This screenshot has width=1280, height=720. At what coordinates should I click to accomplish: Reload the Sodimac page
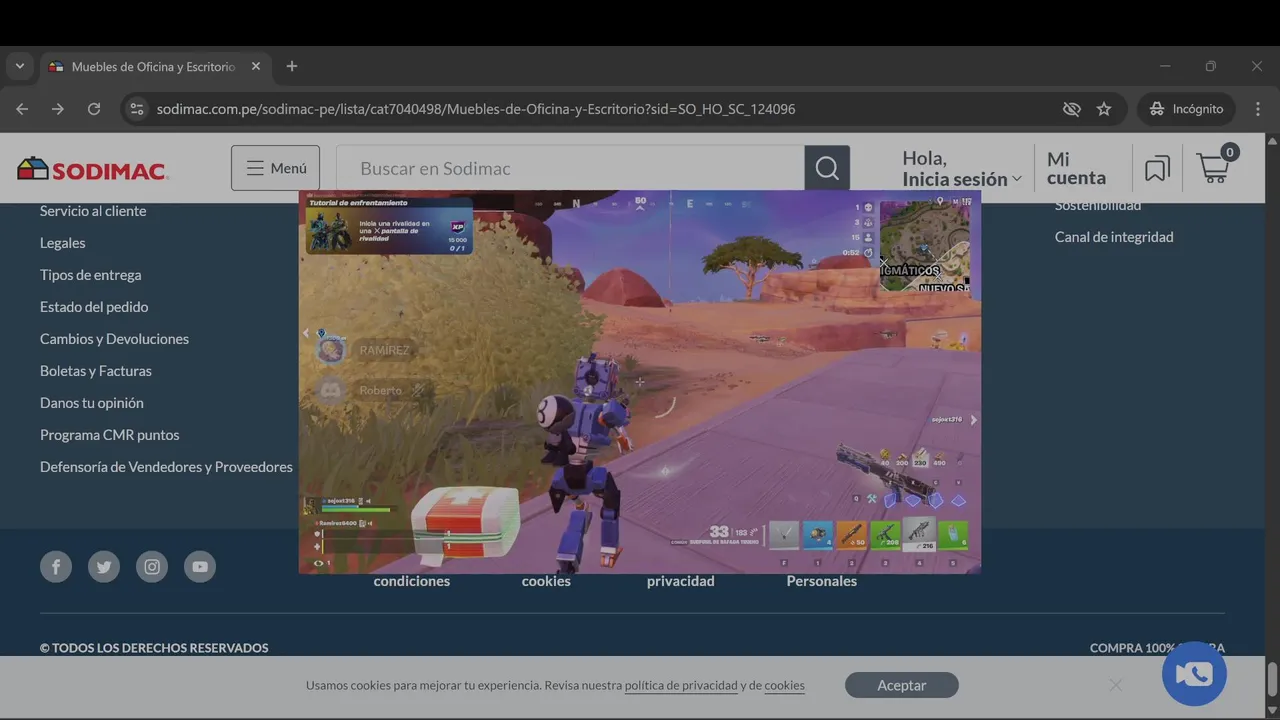[94, 109]
